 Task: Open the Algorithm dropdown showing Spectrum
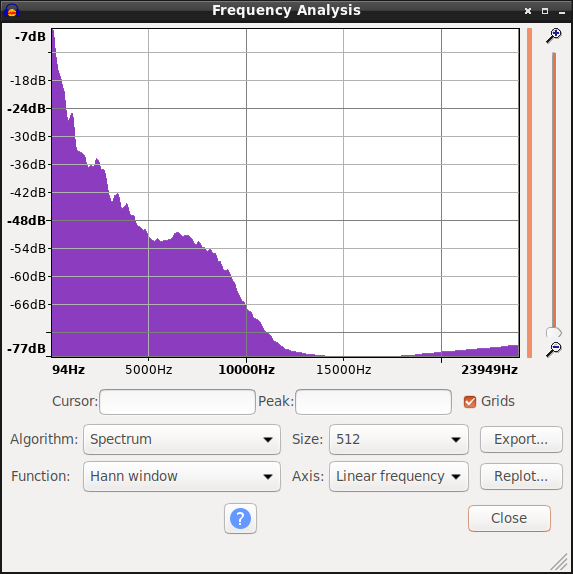tap(182, 439)
